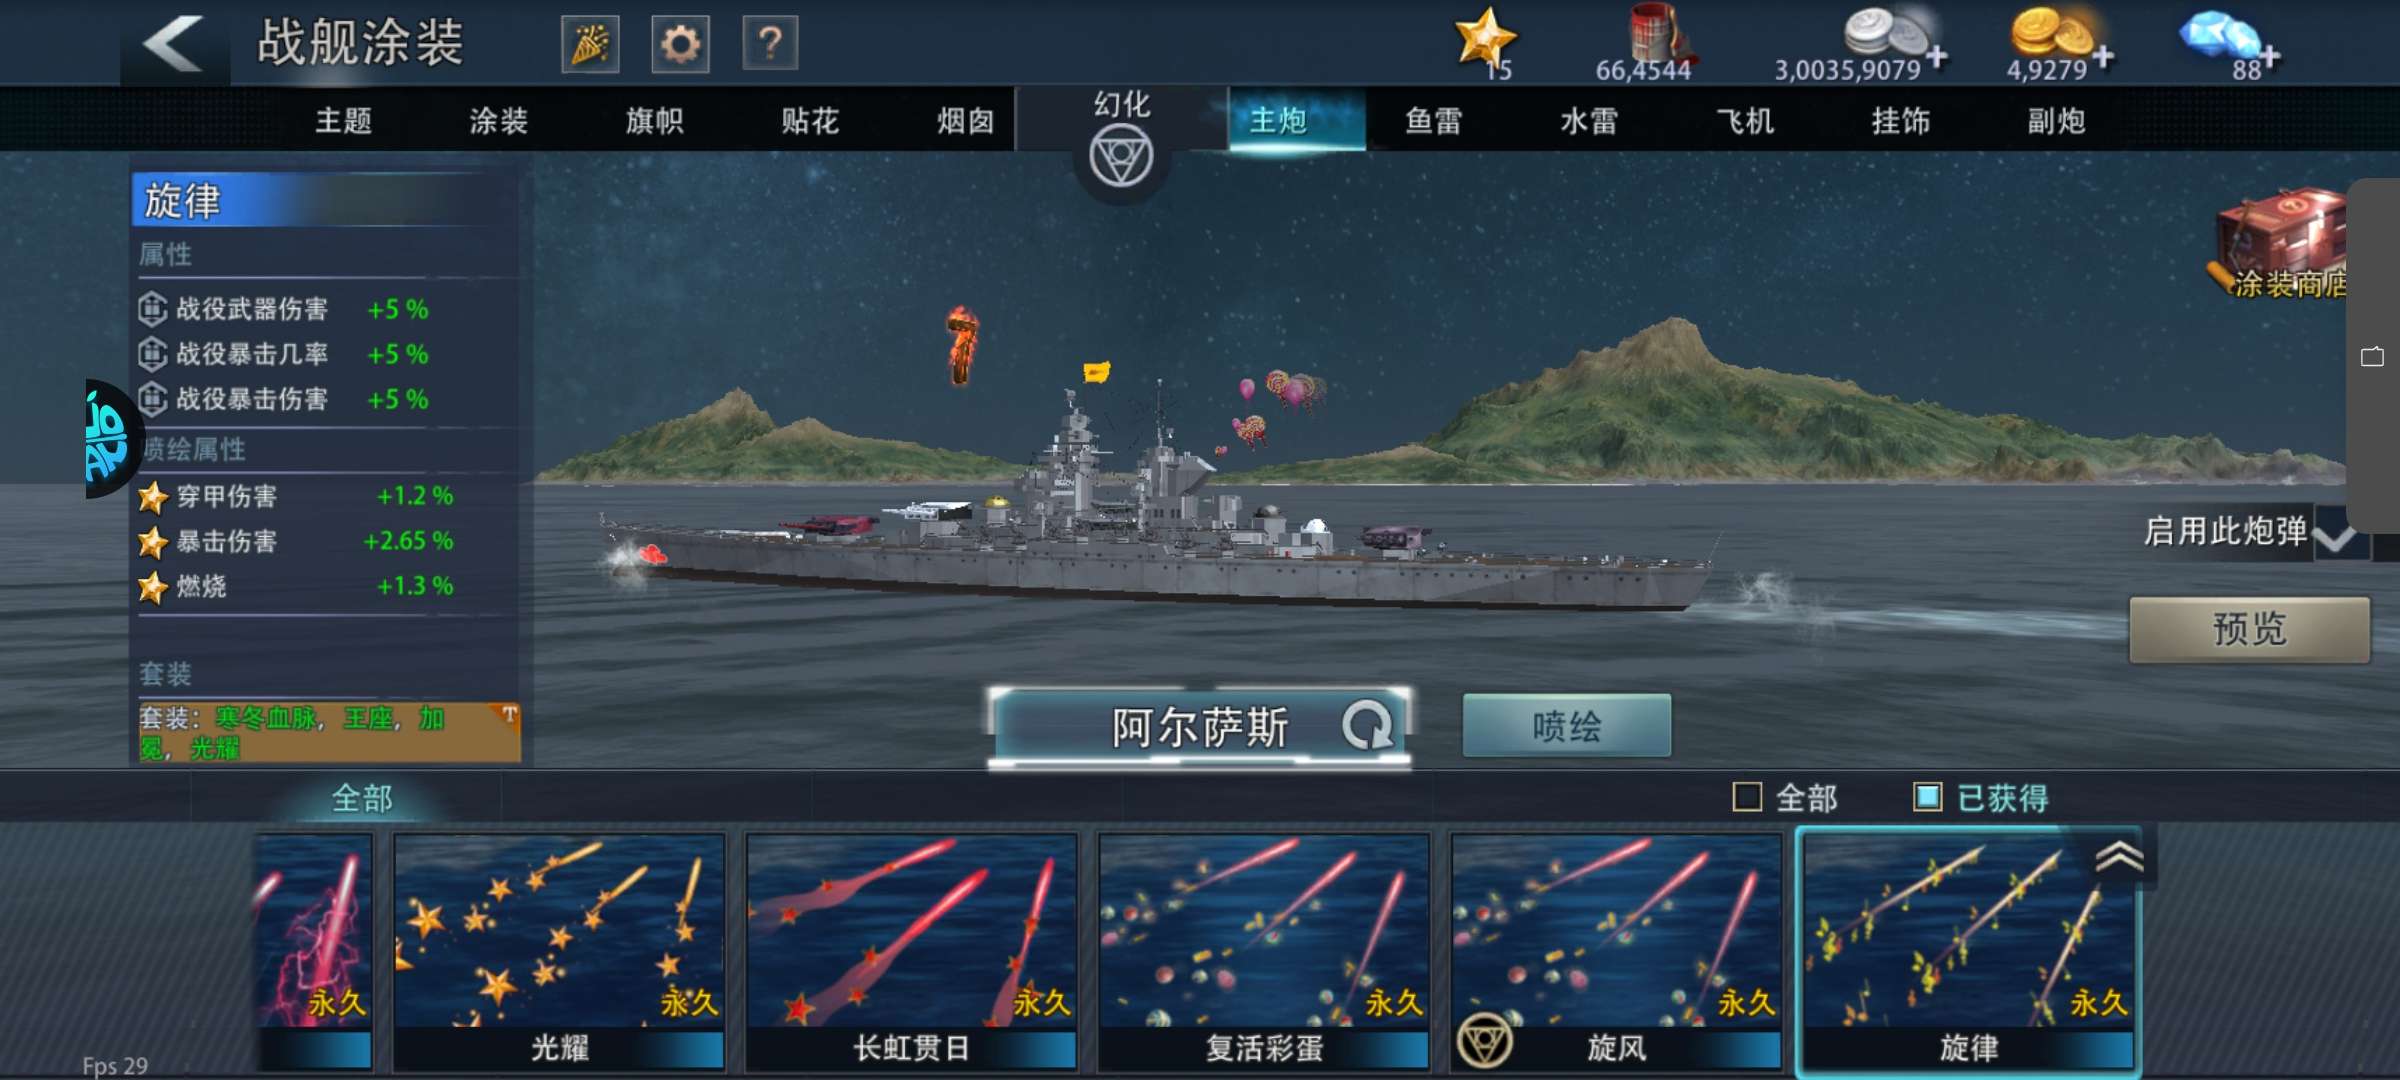Add silver coins with plus icon

click(1937, 56)
